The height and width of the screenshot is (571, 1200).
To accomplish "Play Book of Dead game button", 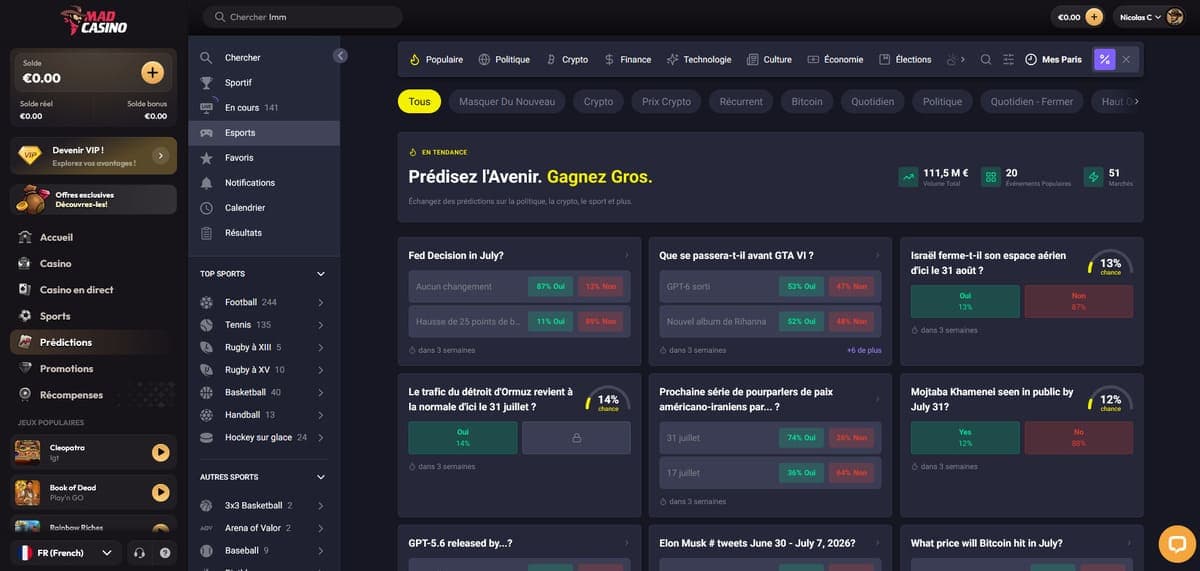I will [160, 492].
